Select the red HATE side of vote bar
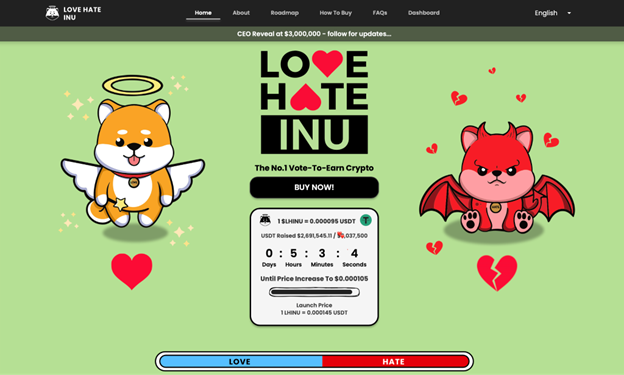 point(396,361)
